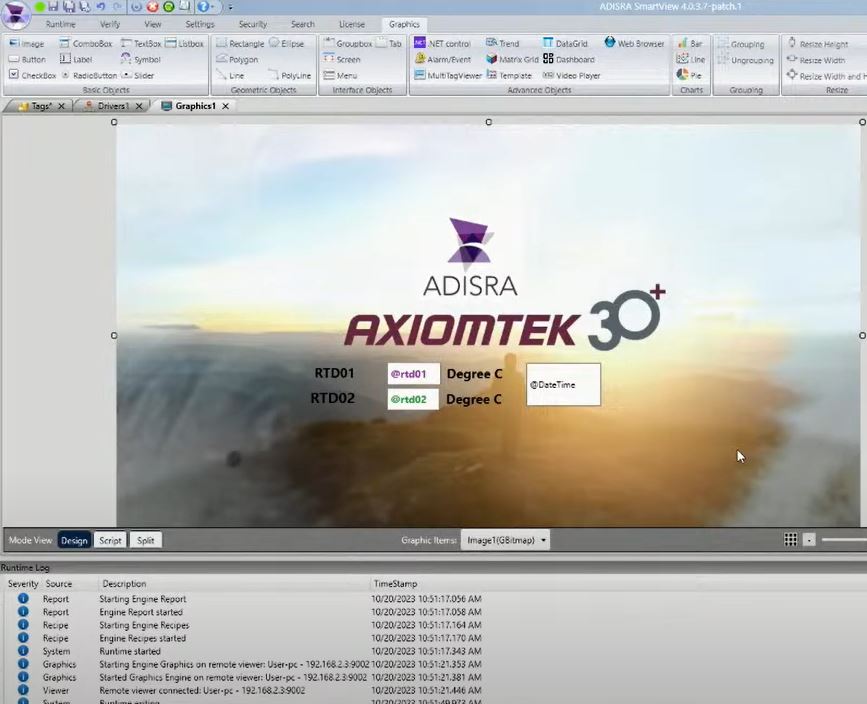Insert a Video Player object

[x=571, y=75]
